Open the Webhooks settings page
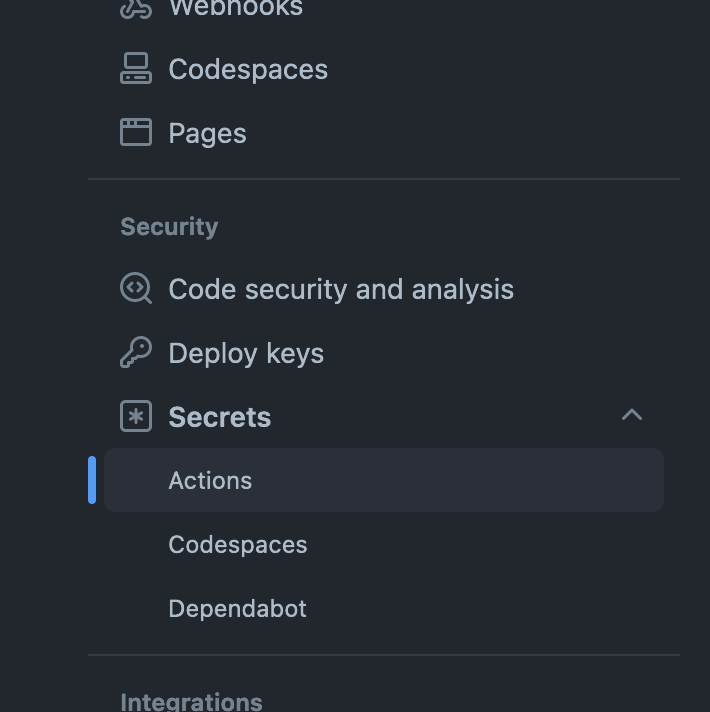This screenshot has width=710, height=712. (x=236, y=8)
